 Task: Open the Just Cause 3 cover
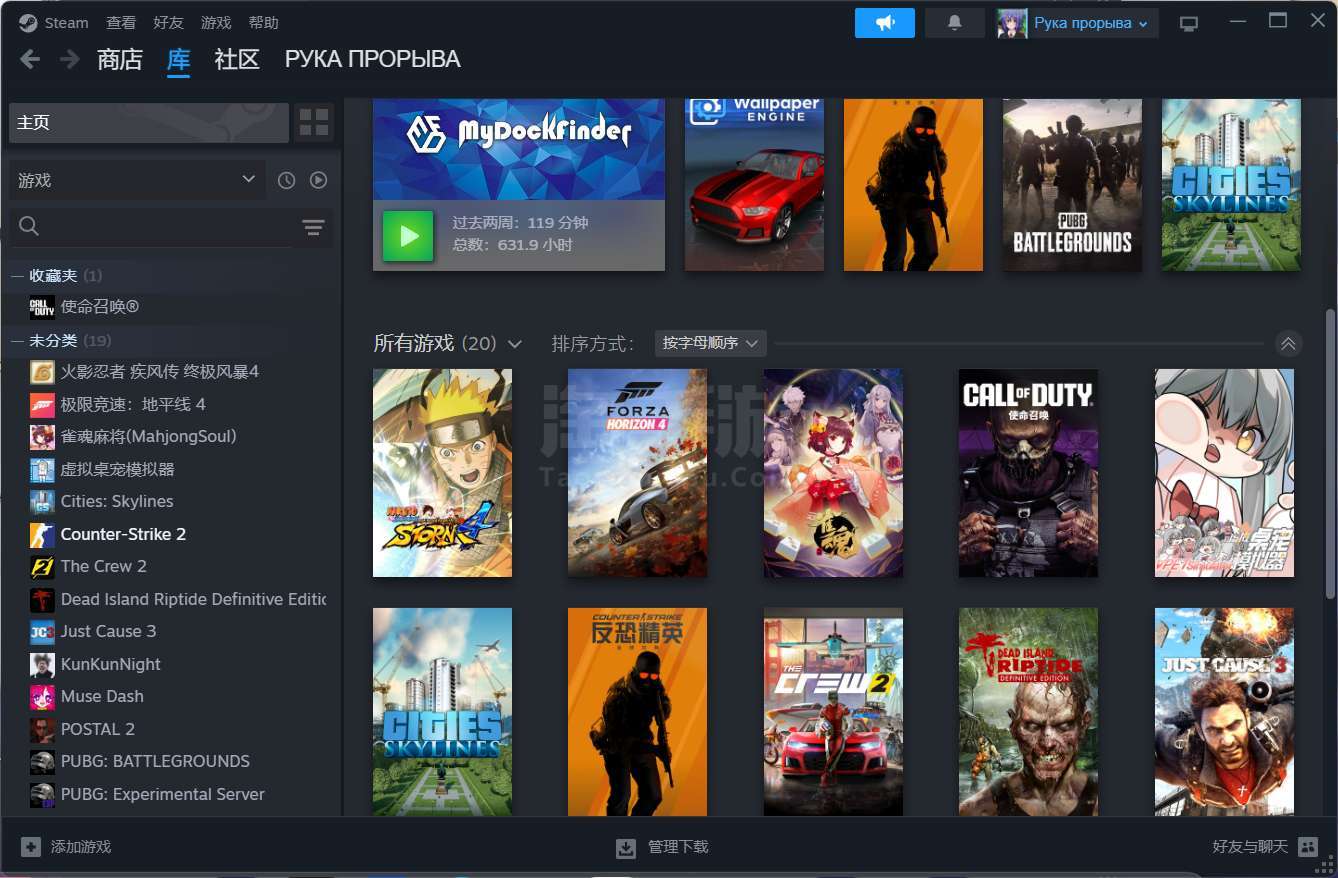pyautogui.click(x=1224, y=712)
